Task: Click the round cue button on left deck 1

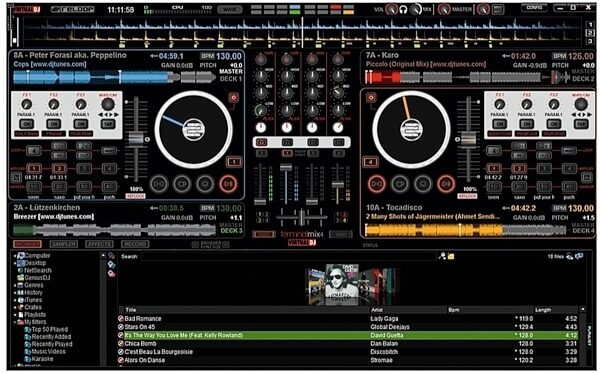Action: point(205,184)
